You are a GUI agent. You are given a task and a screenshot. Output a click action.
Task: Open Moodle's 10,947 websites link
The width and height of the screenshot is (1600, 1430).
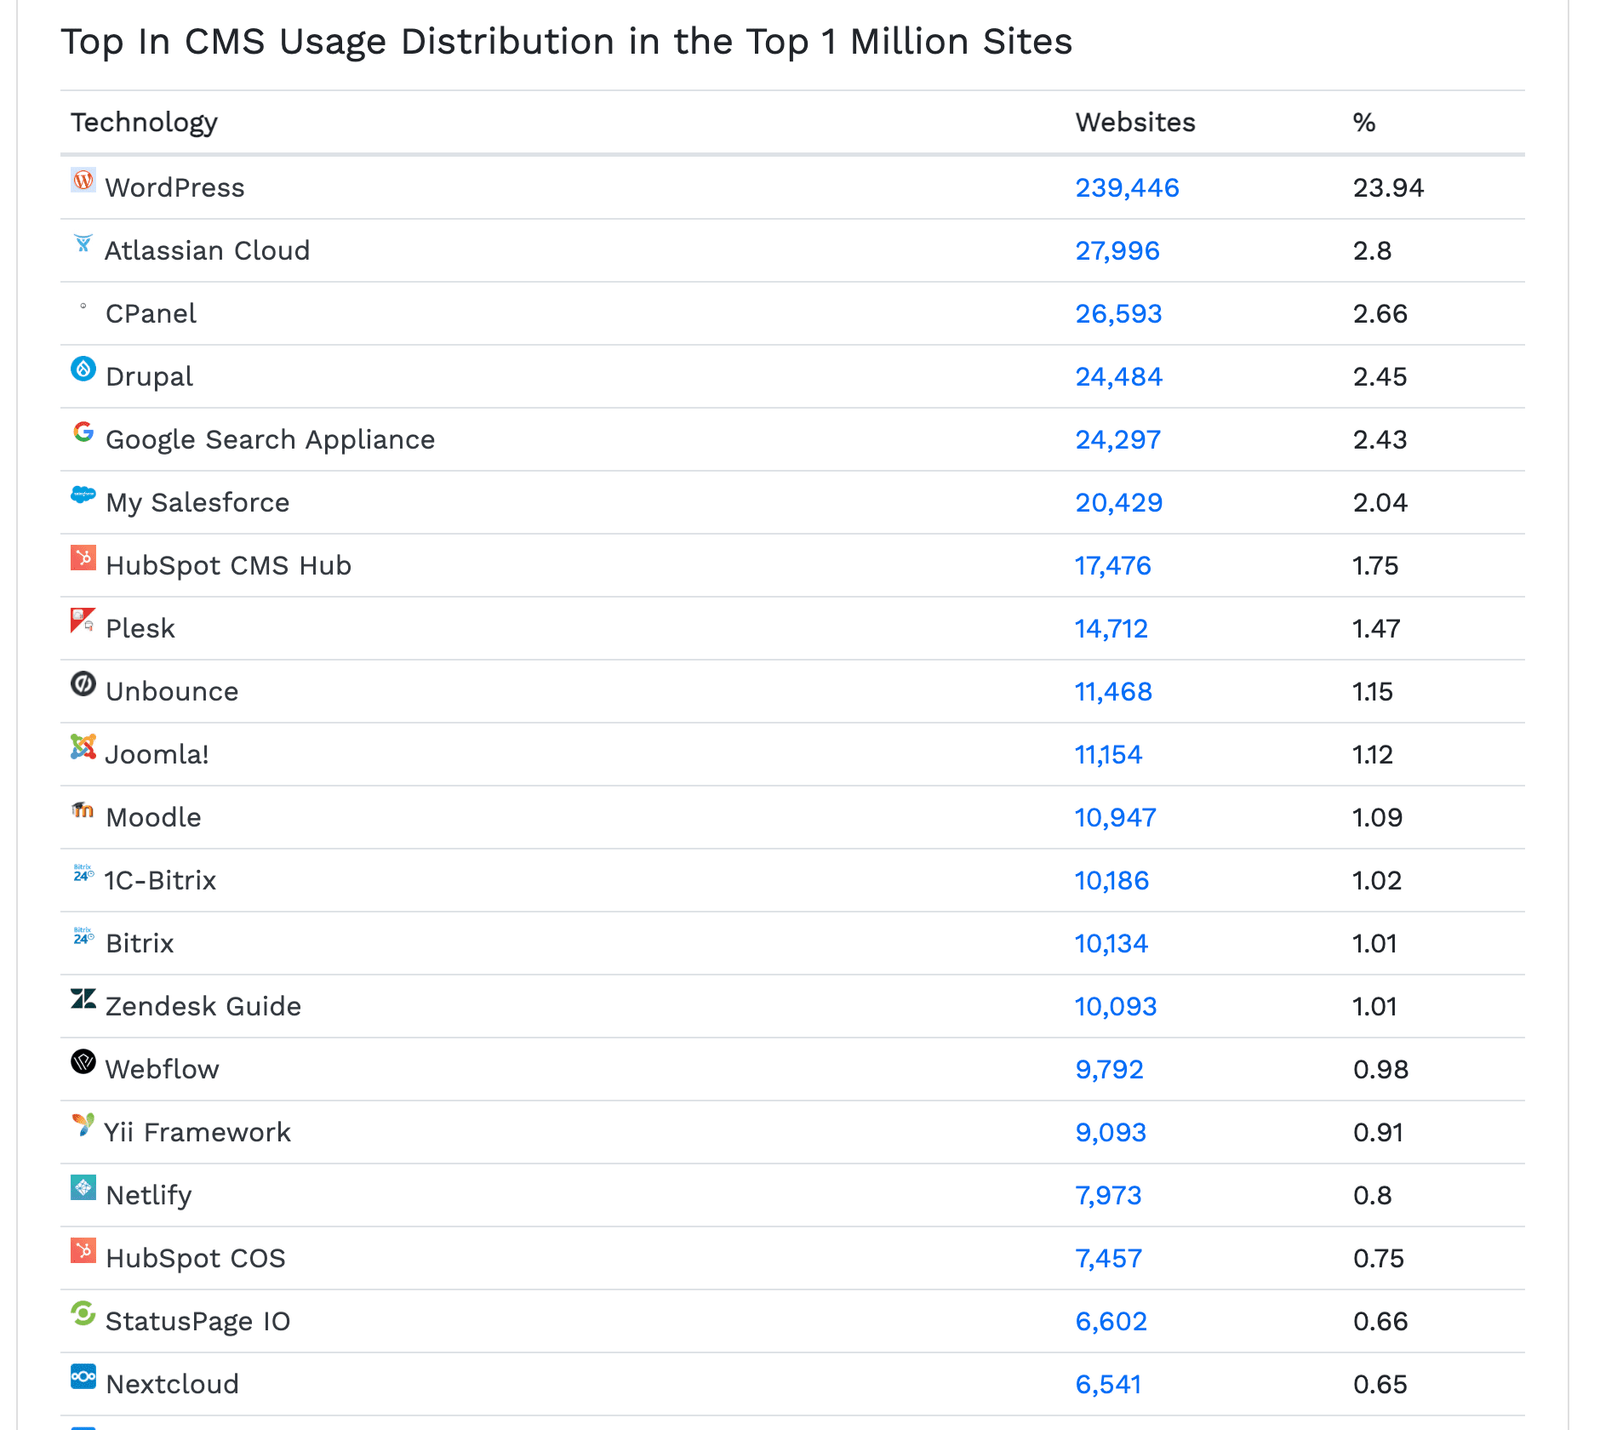[1115, 818]
